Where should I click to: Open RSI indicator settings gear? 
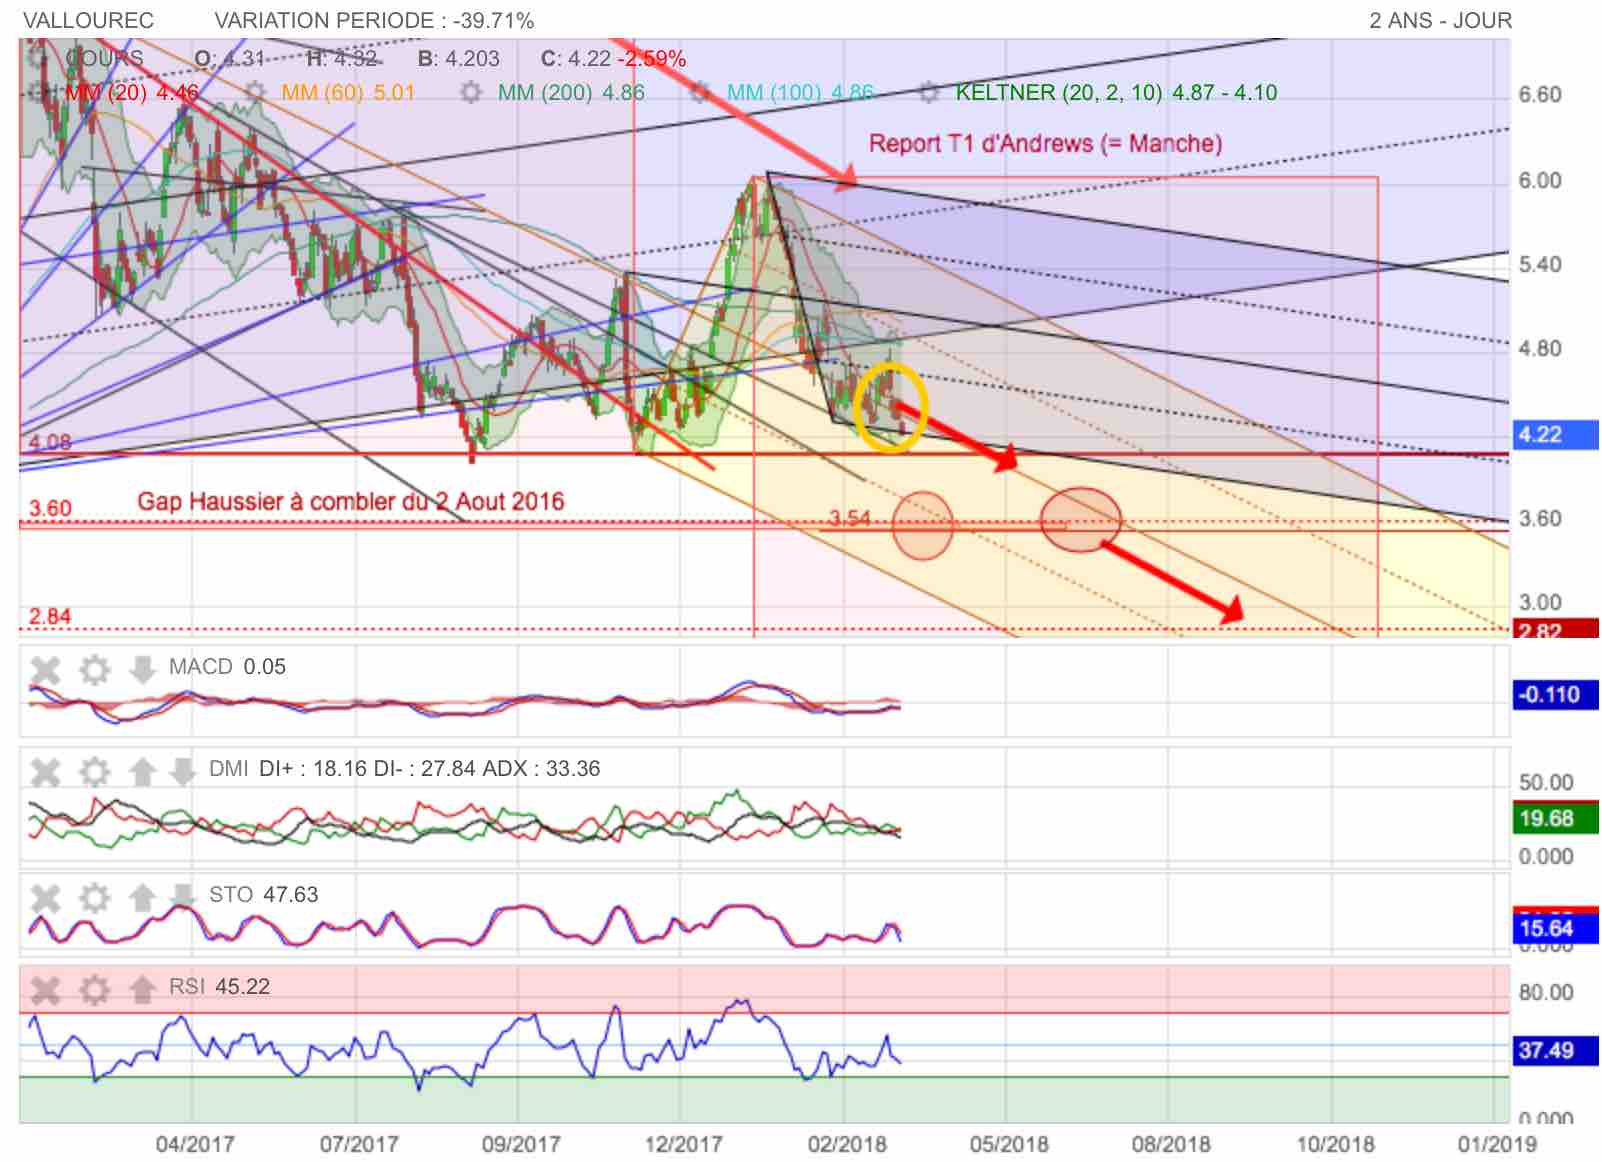[x=94, y=989]
